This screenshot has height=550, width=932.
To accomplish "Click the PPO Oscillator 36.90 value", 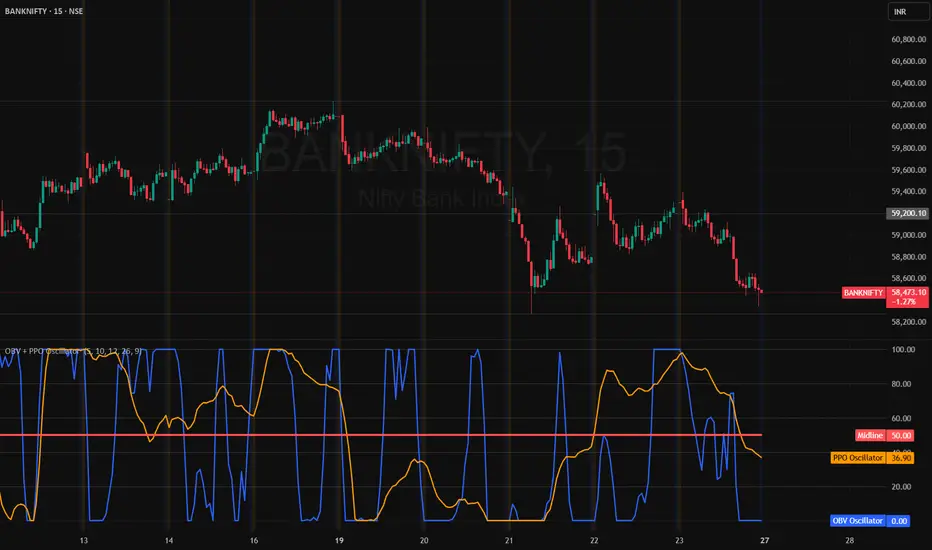I will [x=900, y=458].
